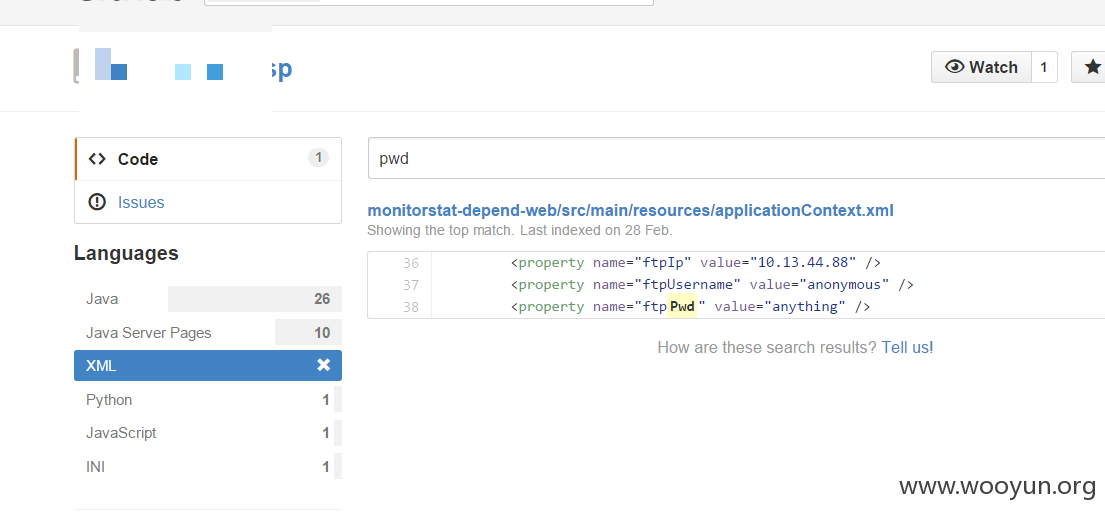The height and width of the screenshot is (515, 1105).
Task: Click line number 38 in code result
Action: 410,306
